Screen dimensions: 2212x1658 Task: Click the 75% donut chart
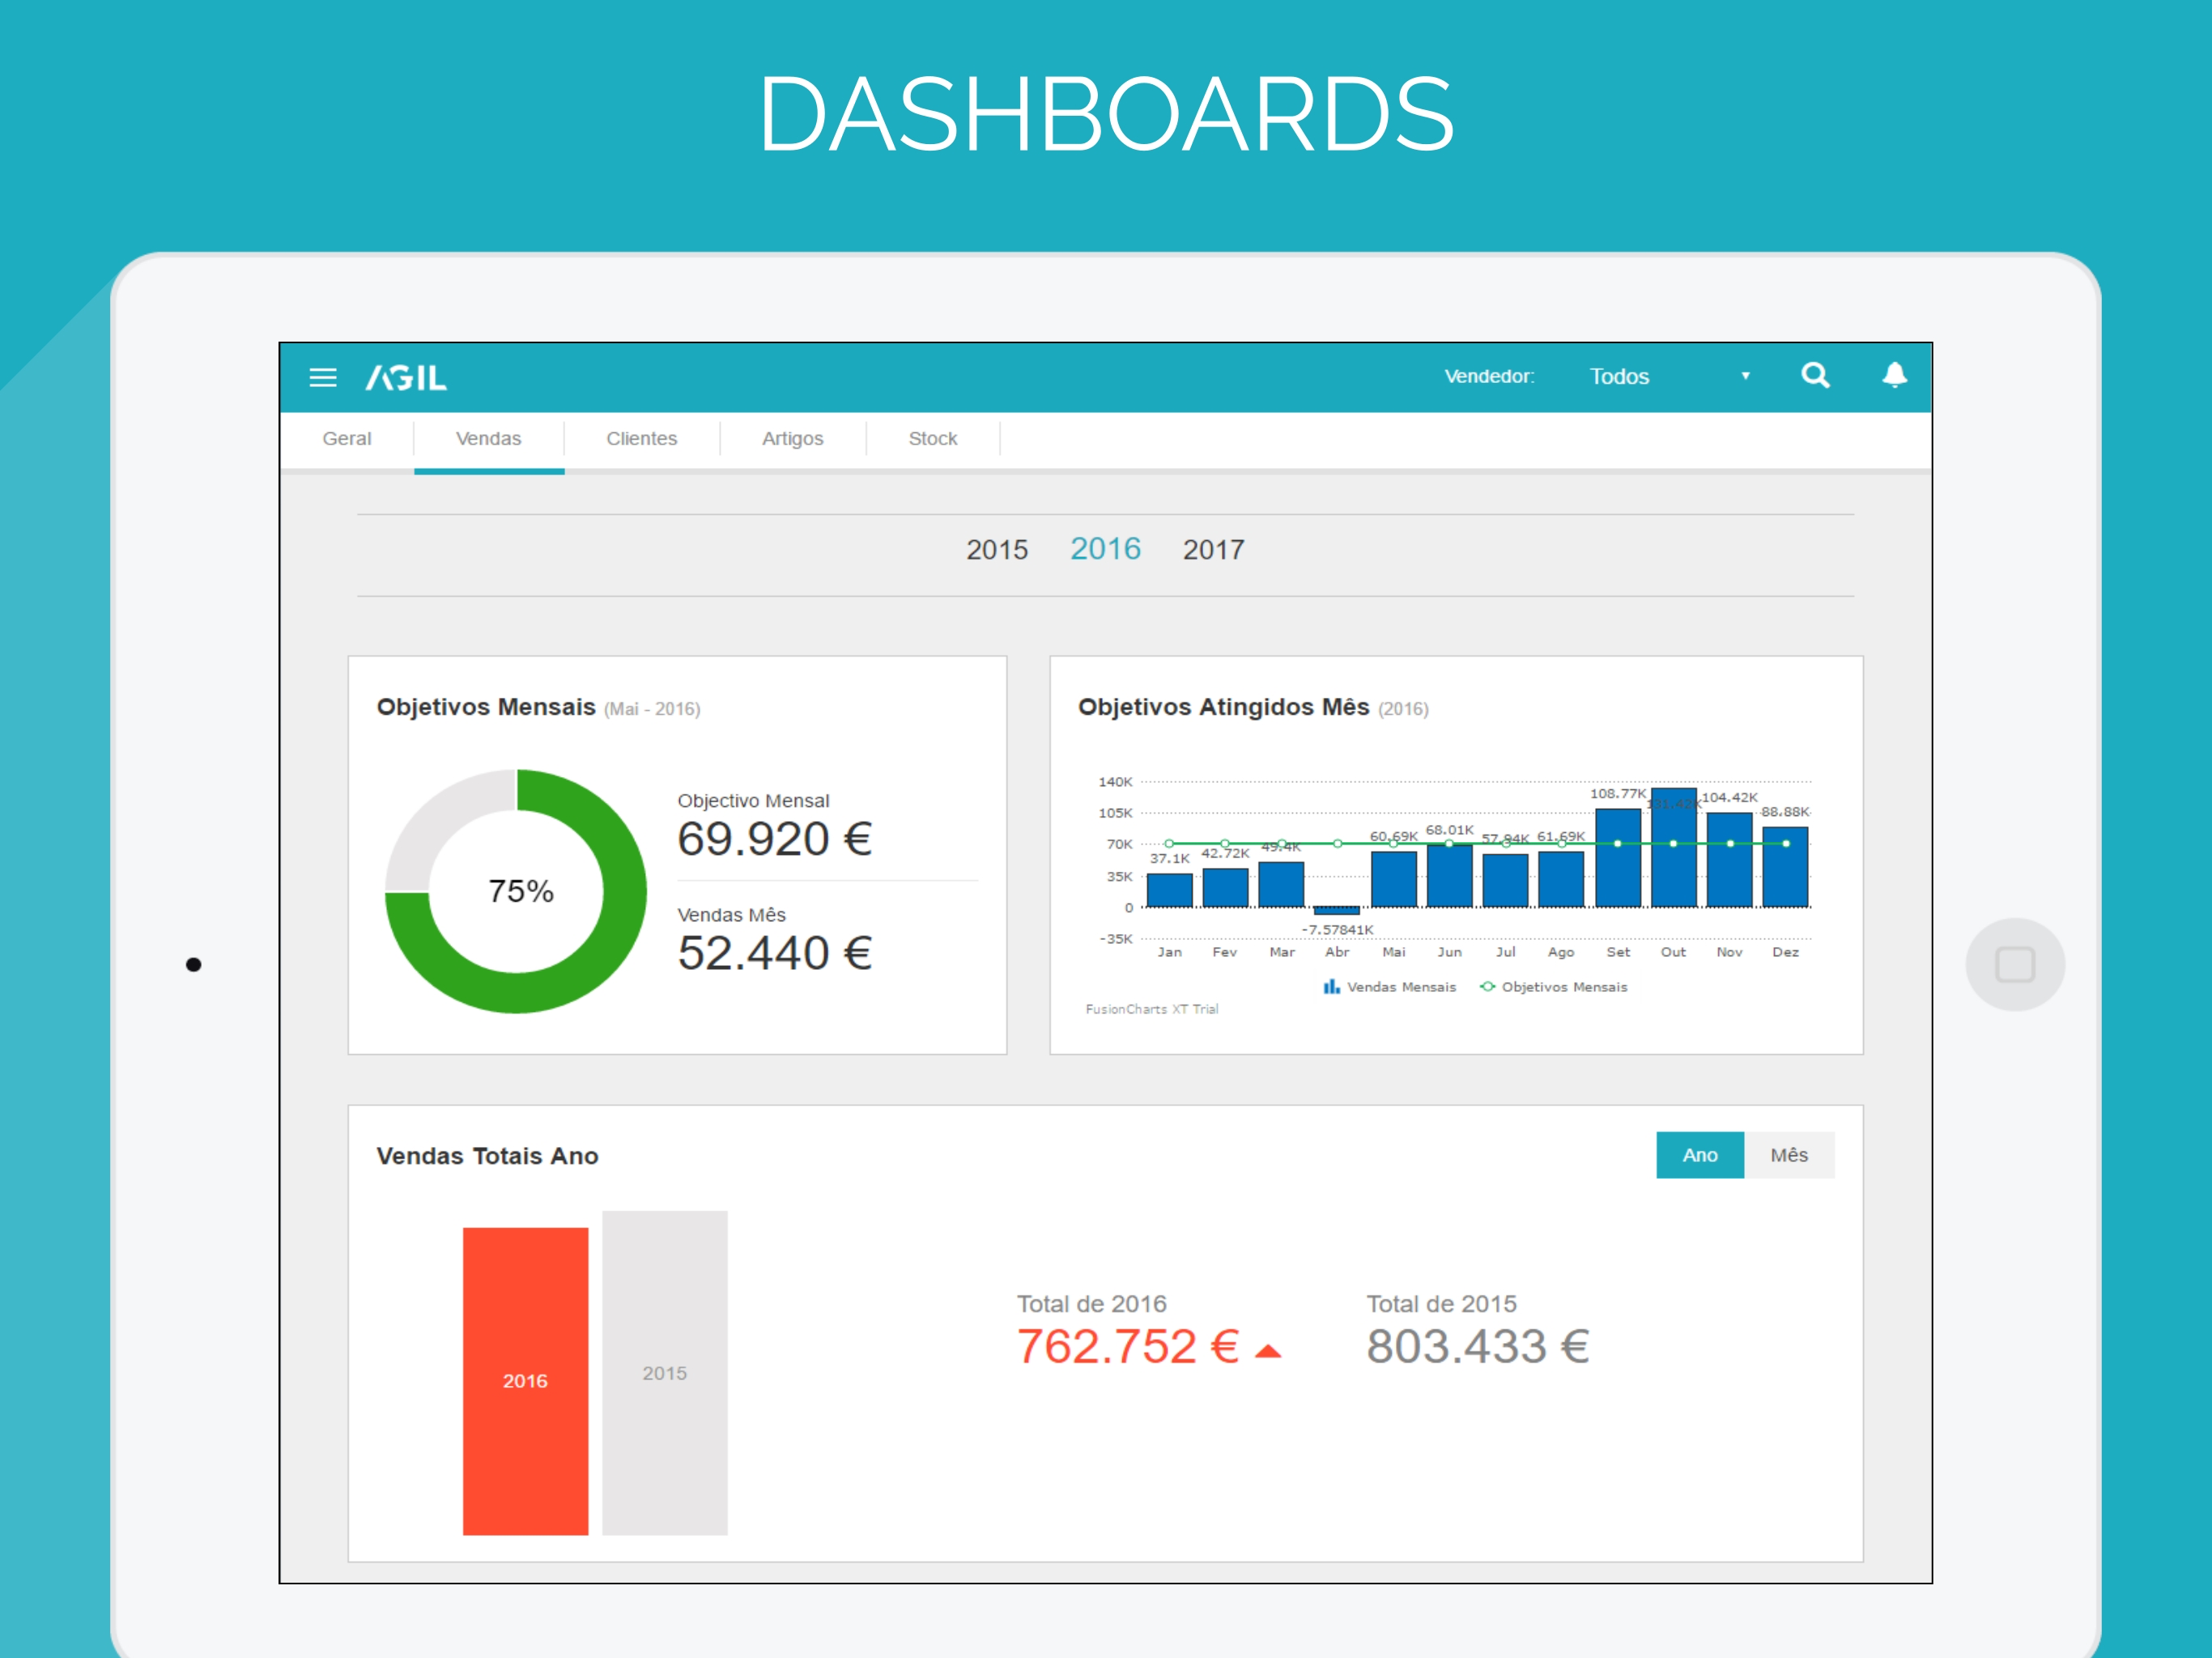coord(516,890)
